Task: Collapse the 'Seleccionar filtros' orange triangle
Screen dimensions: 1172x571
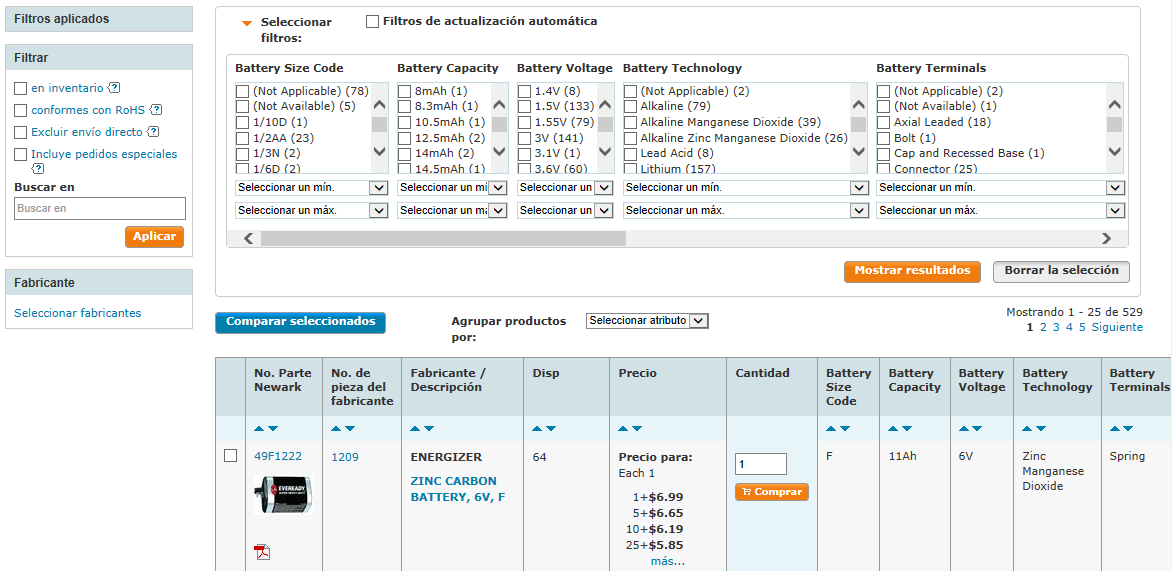Action: point(247,22)
